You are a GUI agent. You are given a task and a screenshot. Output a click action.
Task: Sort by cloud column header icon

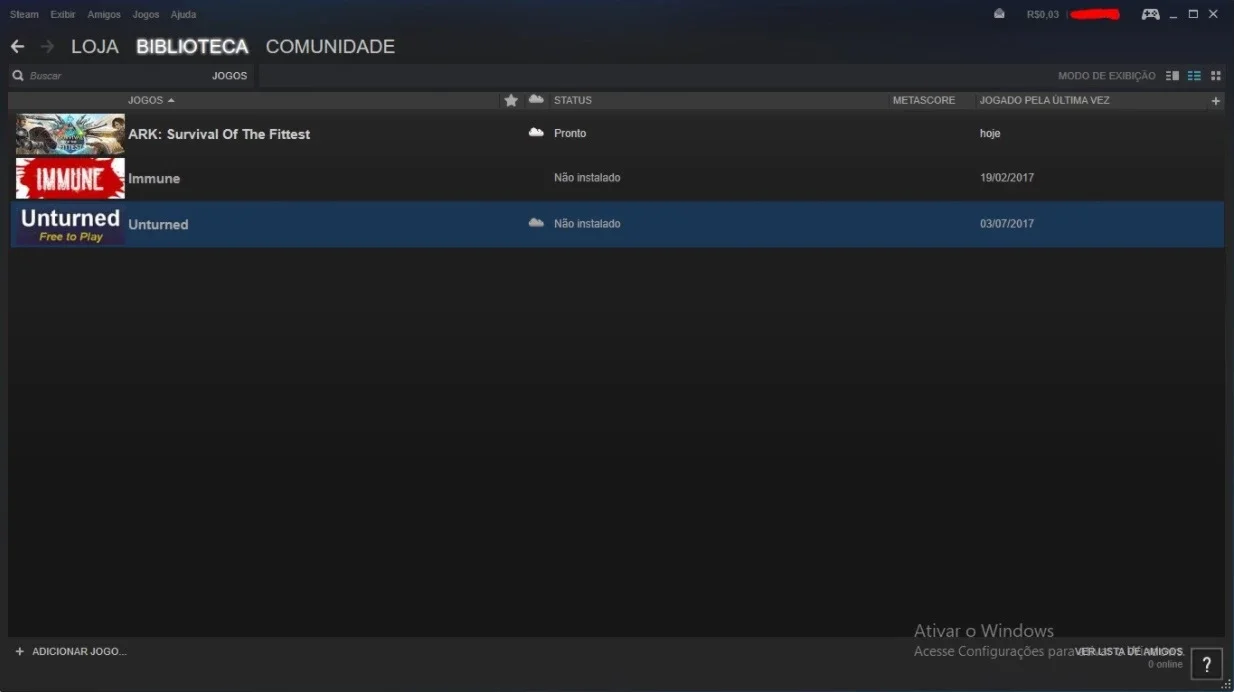pyautogui.click(x=536, y=99)
